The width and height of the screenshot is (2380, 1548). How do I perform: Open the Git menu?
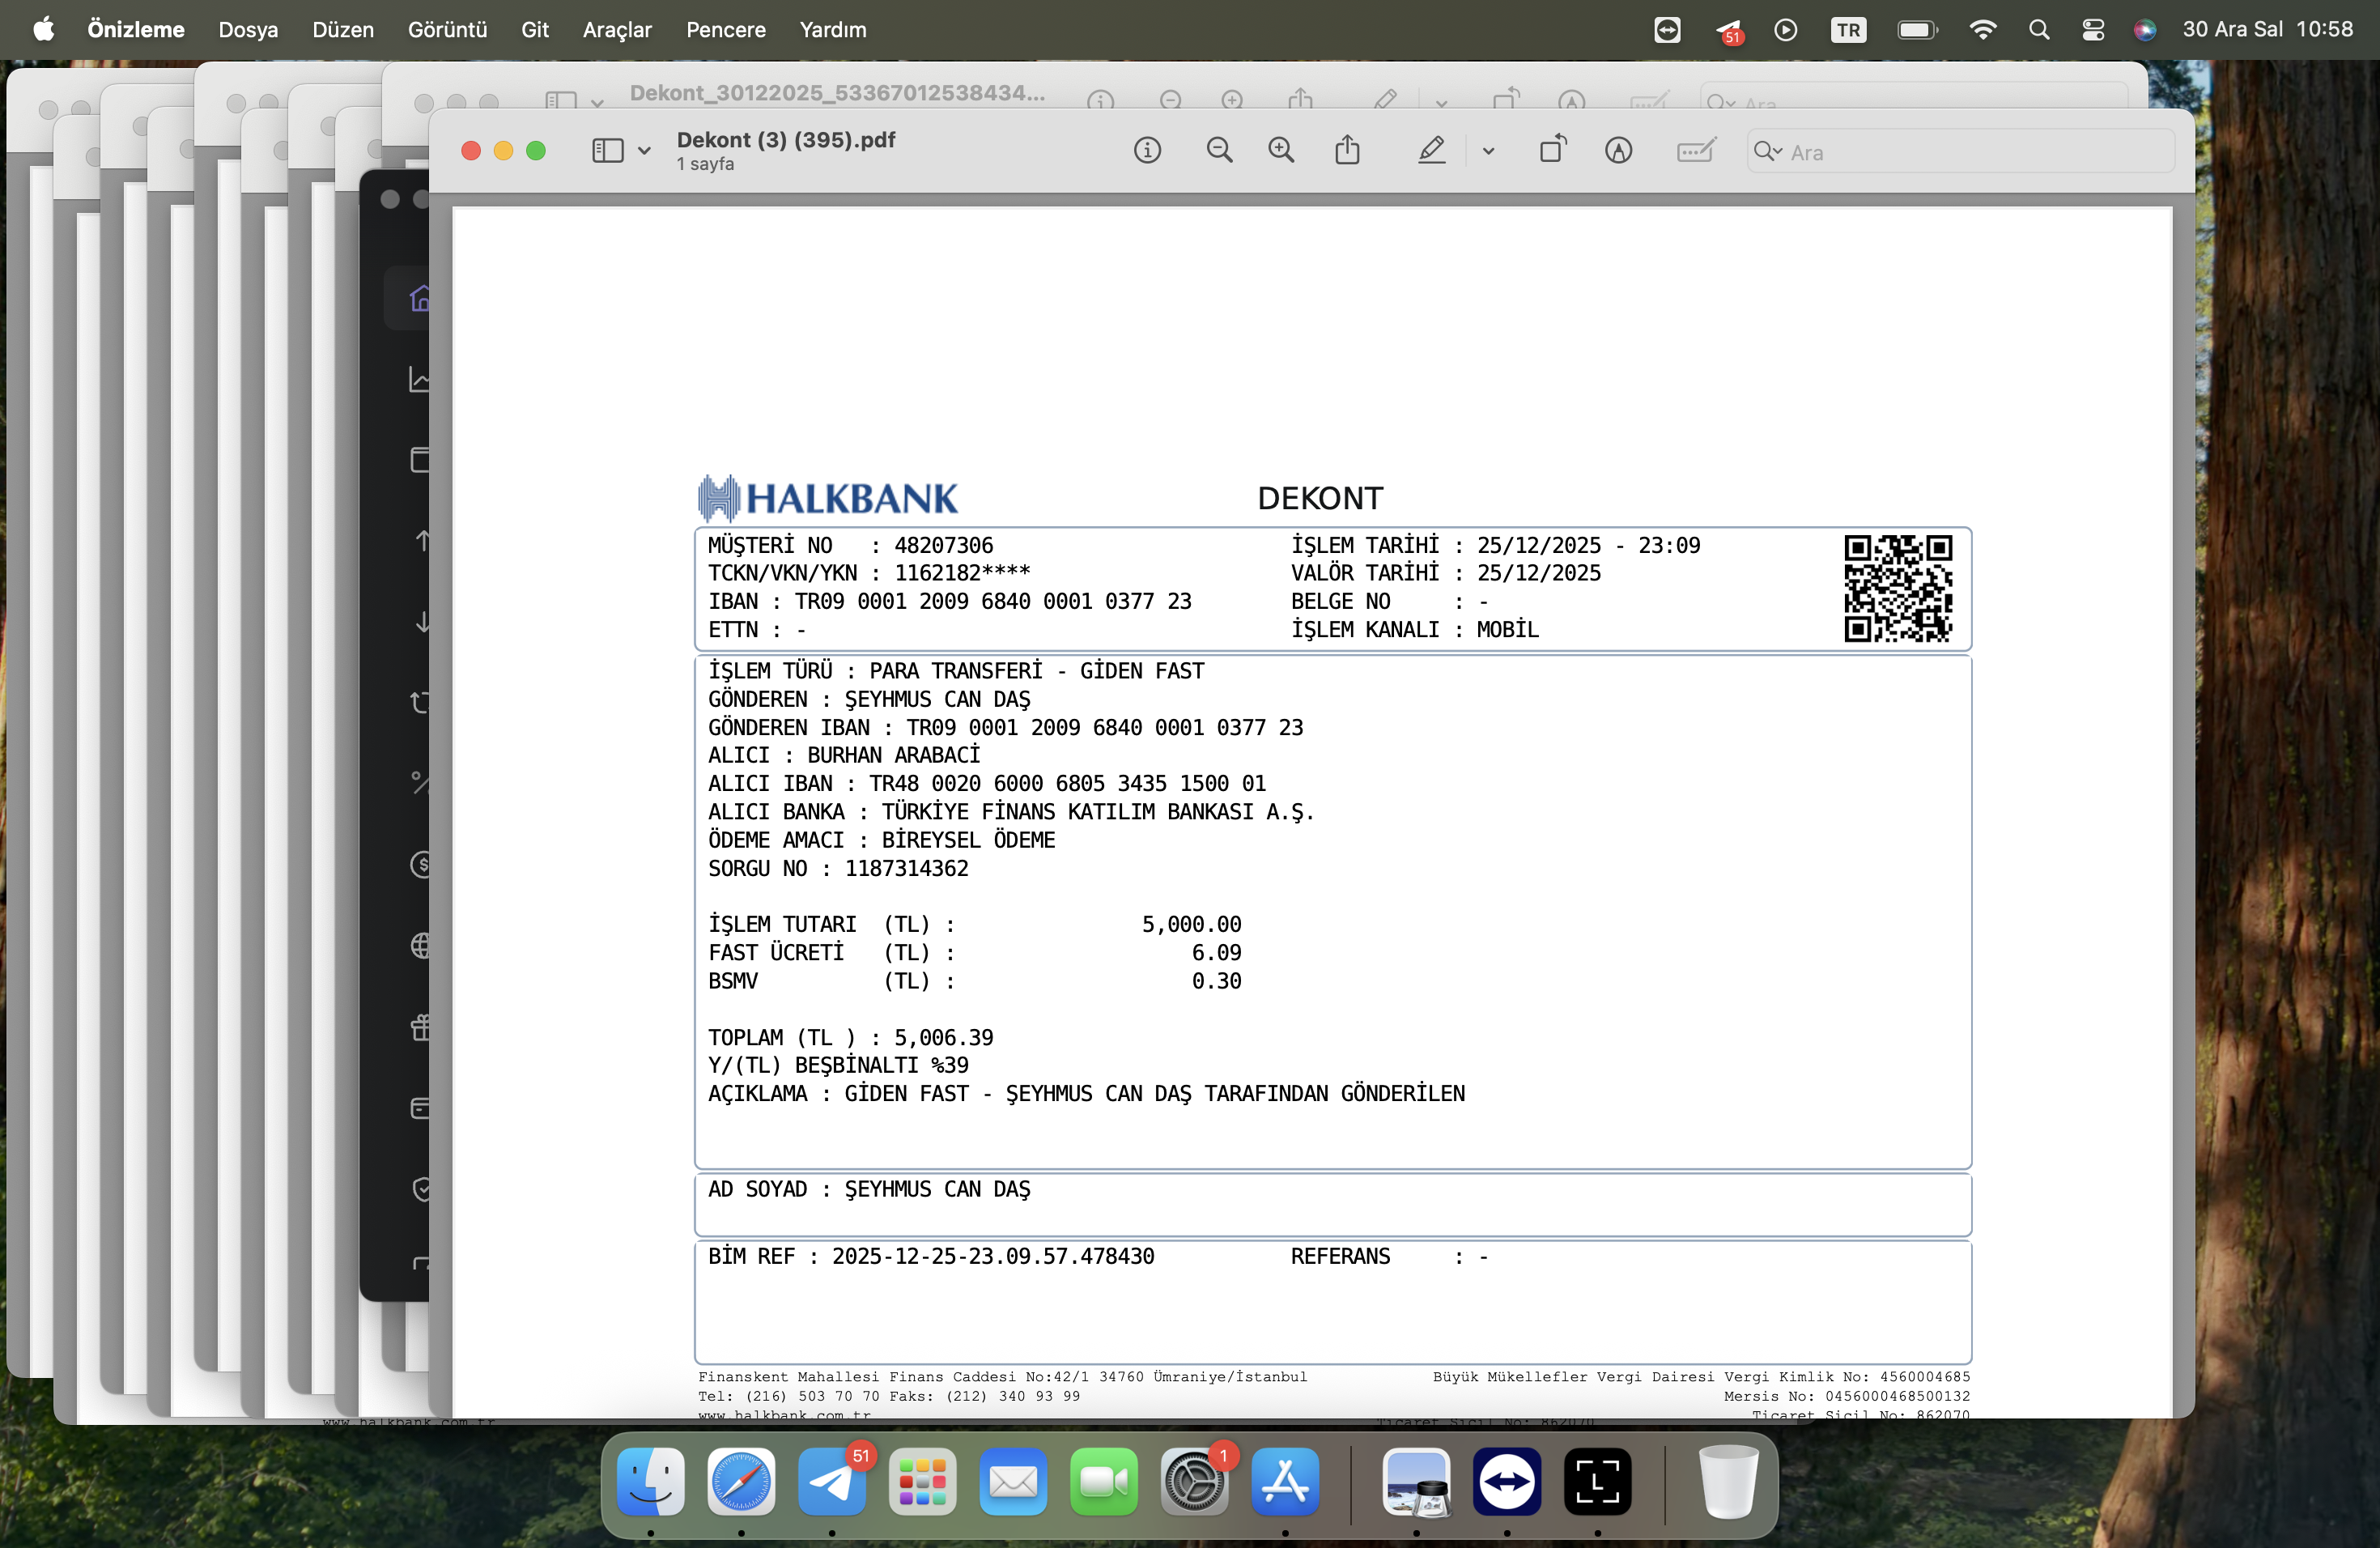pyautogui.click(x=535, y=29)
